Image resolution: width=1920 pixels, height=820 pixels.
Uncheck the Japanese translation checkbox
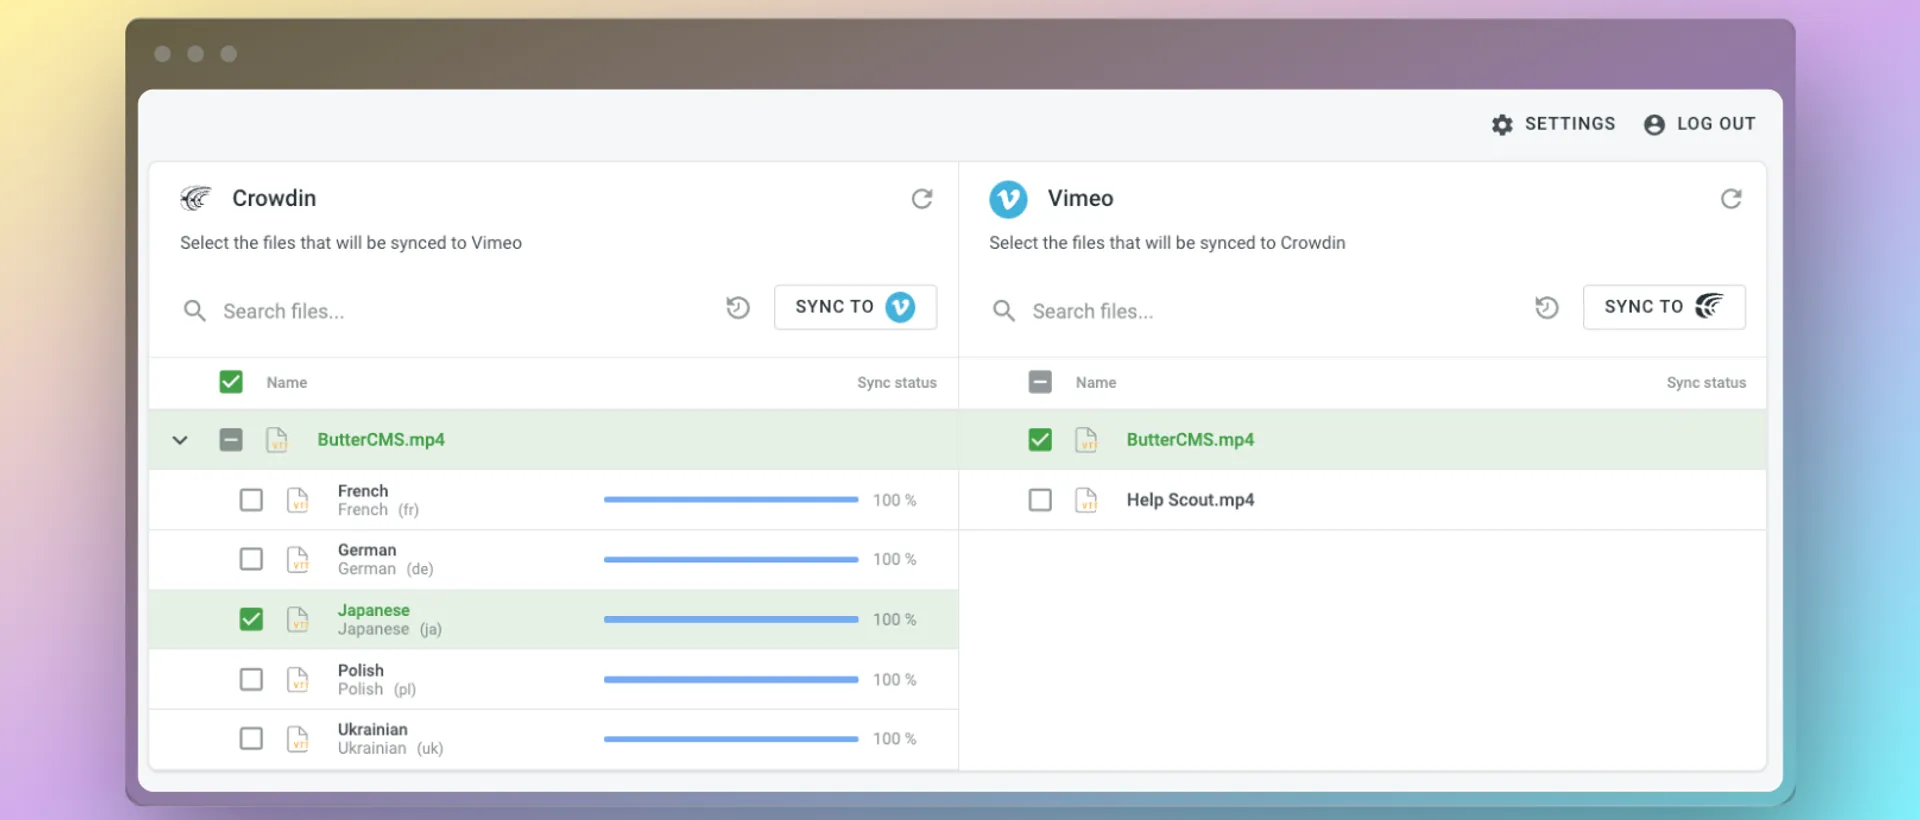pos(251,620)
